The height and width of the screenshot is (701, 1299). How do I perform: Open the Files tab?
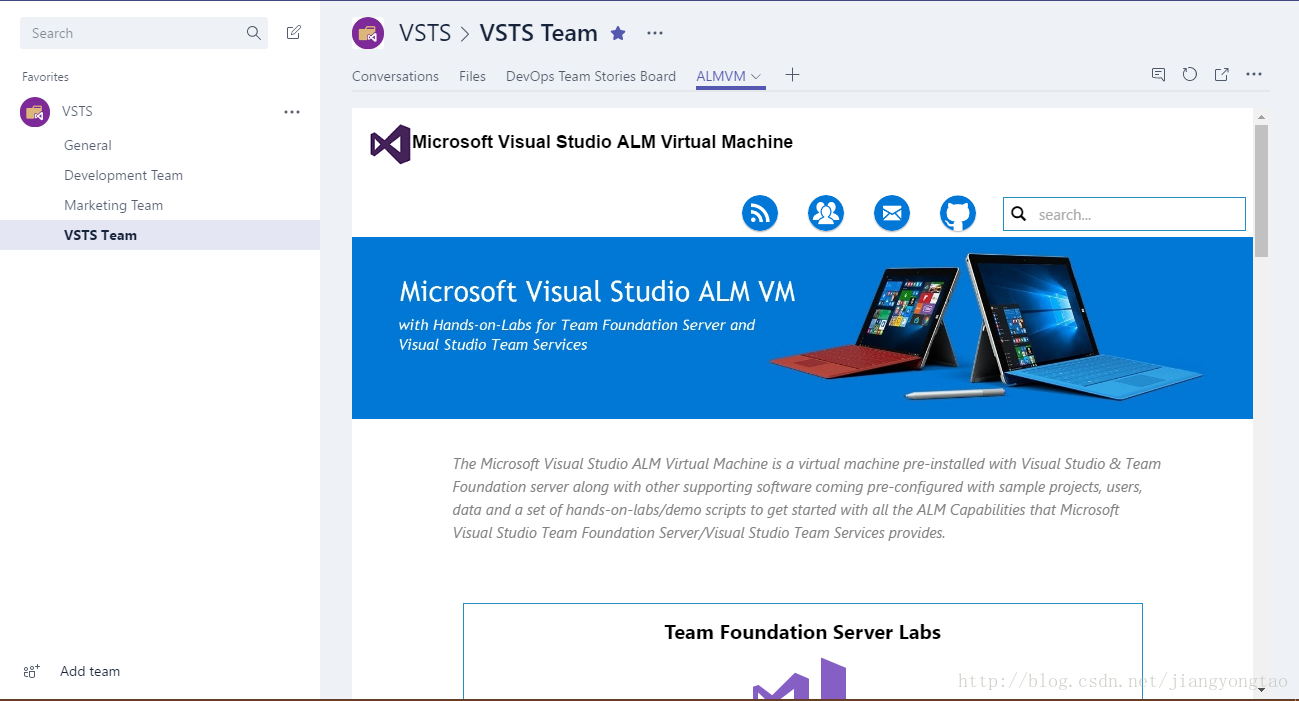click(472, 76)
